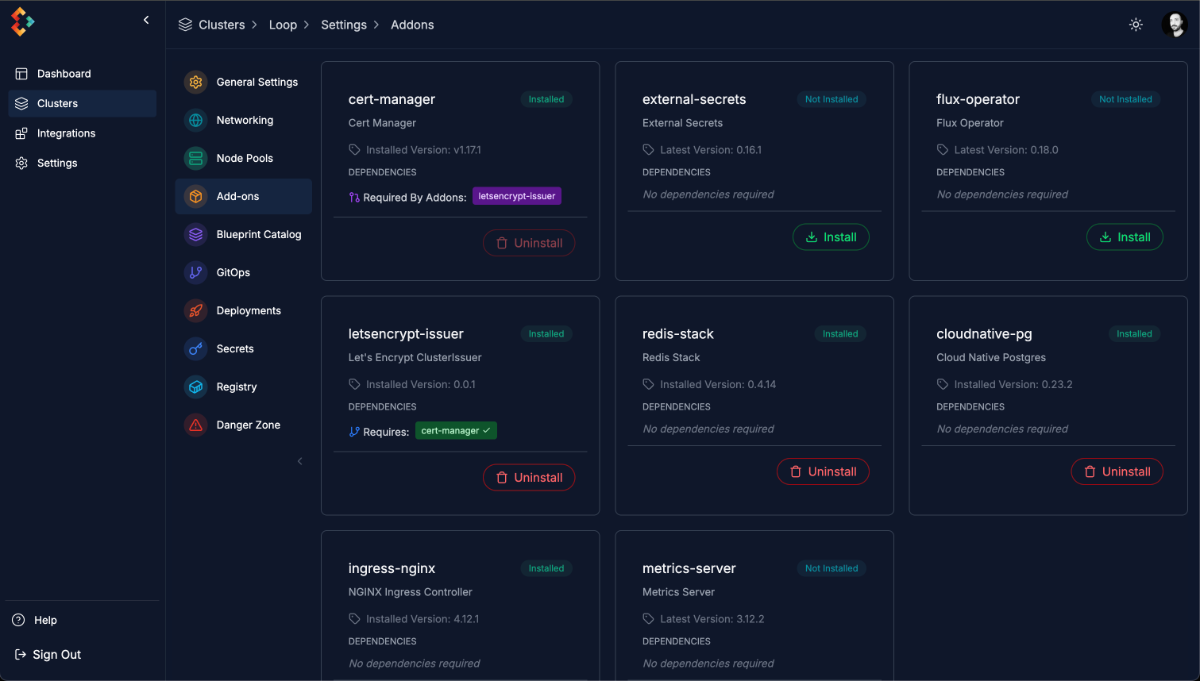Click the Not Installed badge on metrics-server
1200x681 pixels.
pyautogui.click(x=832, y=568)
